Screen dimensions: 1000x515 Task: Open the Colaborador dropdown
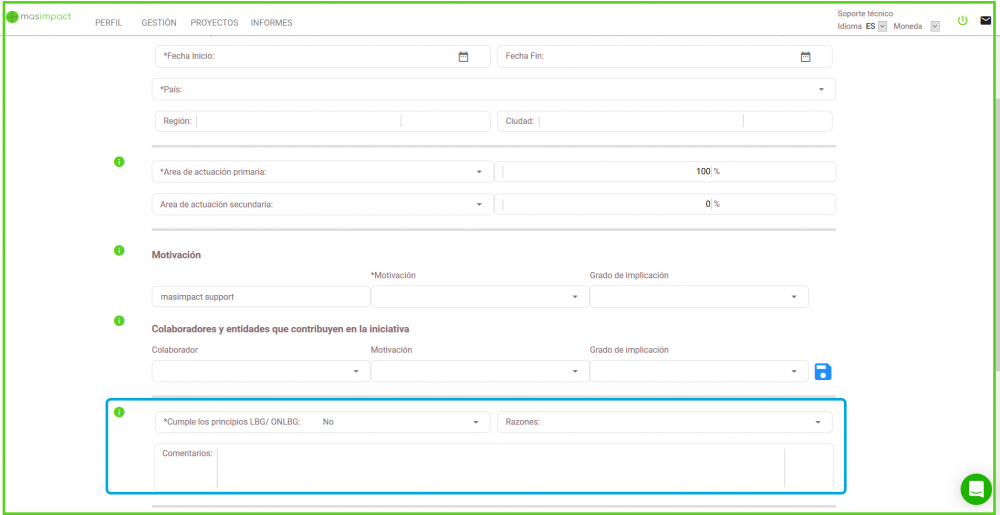(x=356, y=372)
